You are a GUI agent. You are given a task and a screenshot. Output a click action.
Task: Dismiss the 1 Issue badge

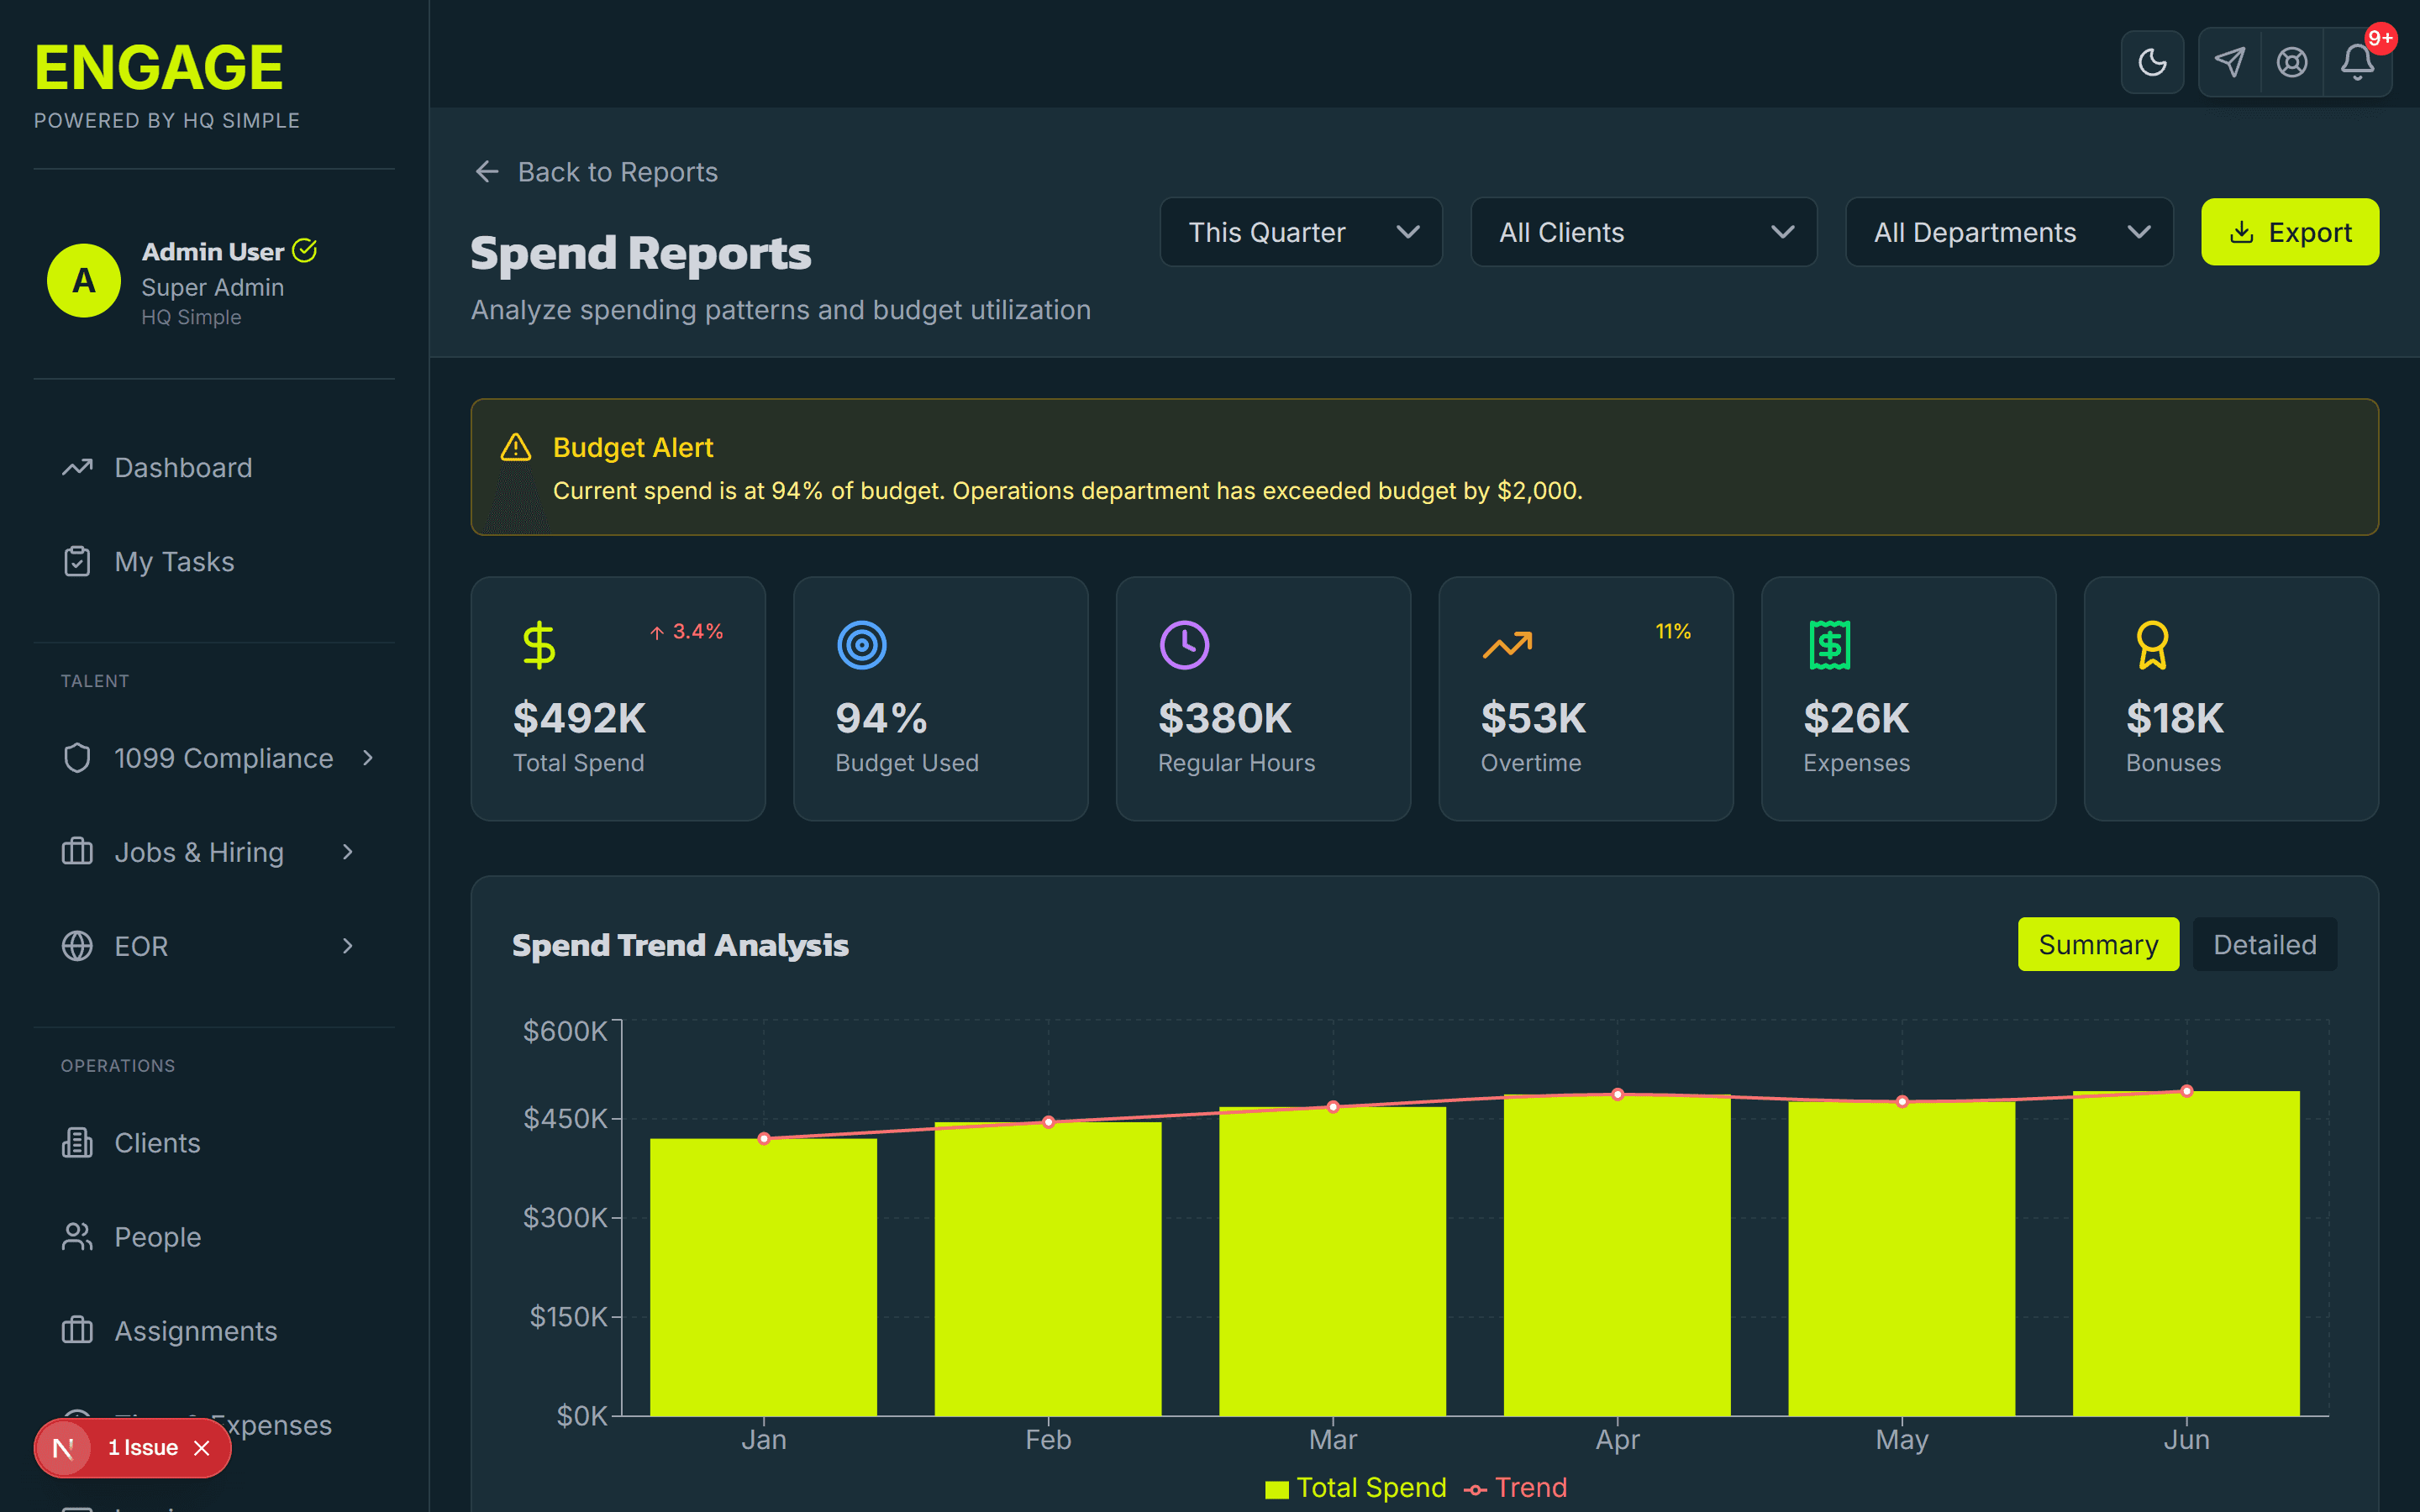202,1448
